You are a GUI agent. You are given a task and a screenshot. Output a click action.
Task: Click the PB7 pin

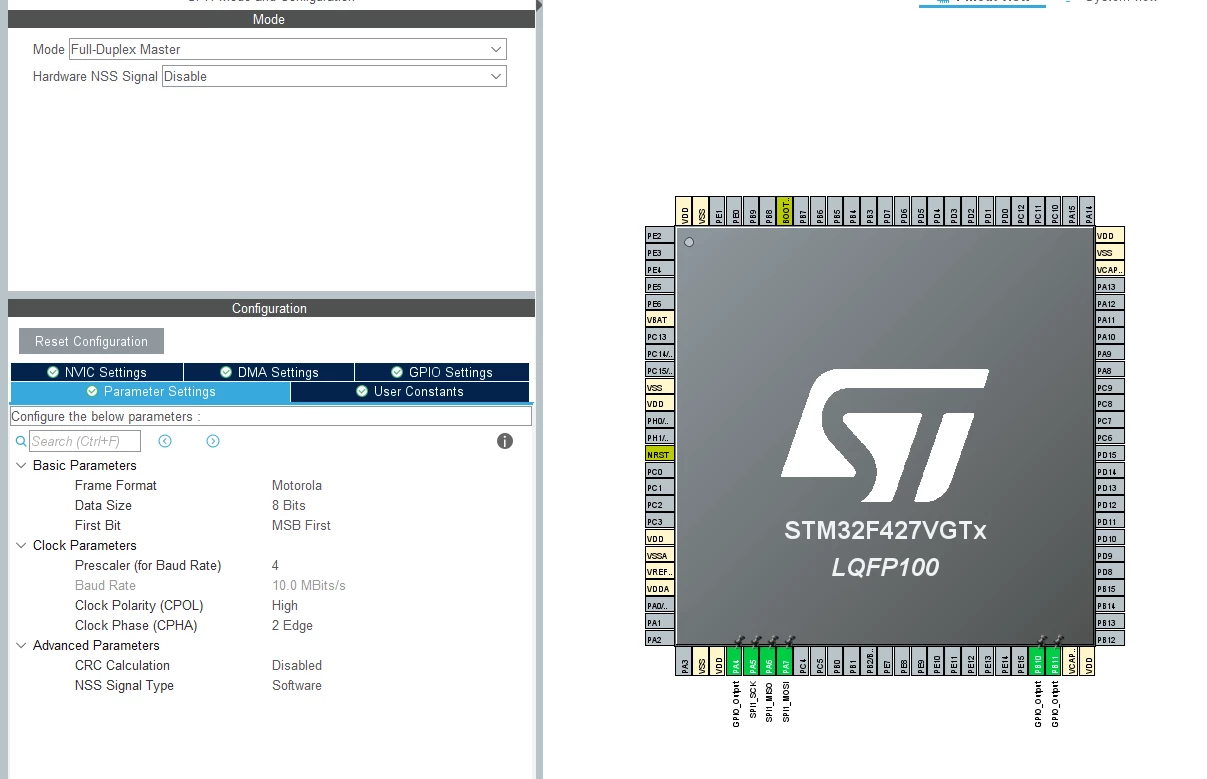coord(802,210)
